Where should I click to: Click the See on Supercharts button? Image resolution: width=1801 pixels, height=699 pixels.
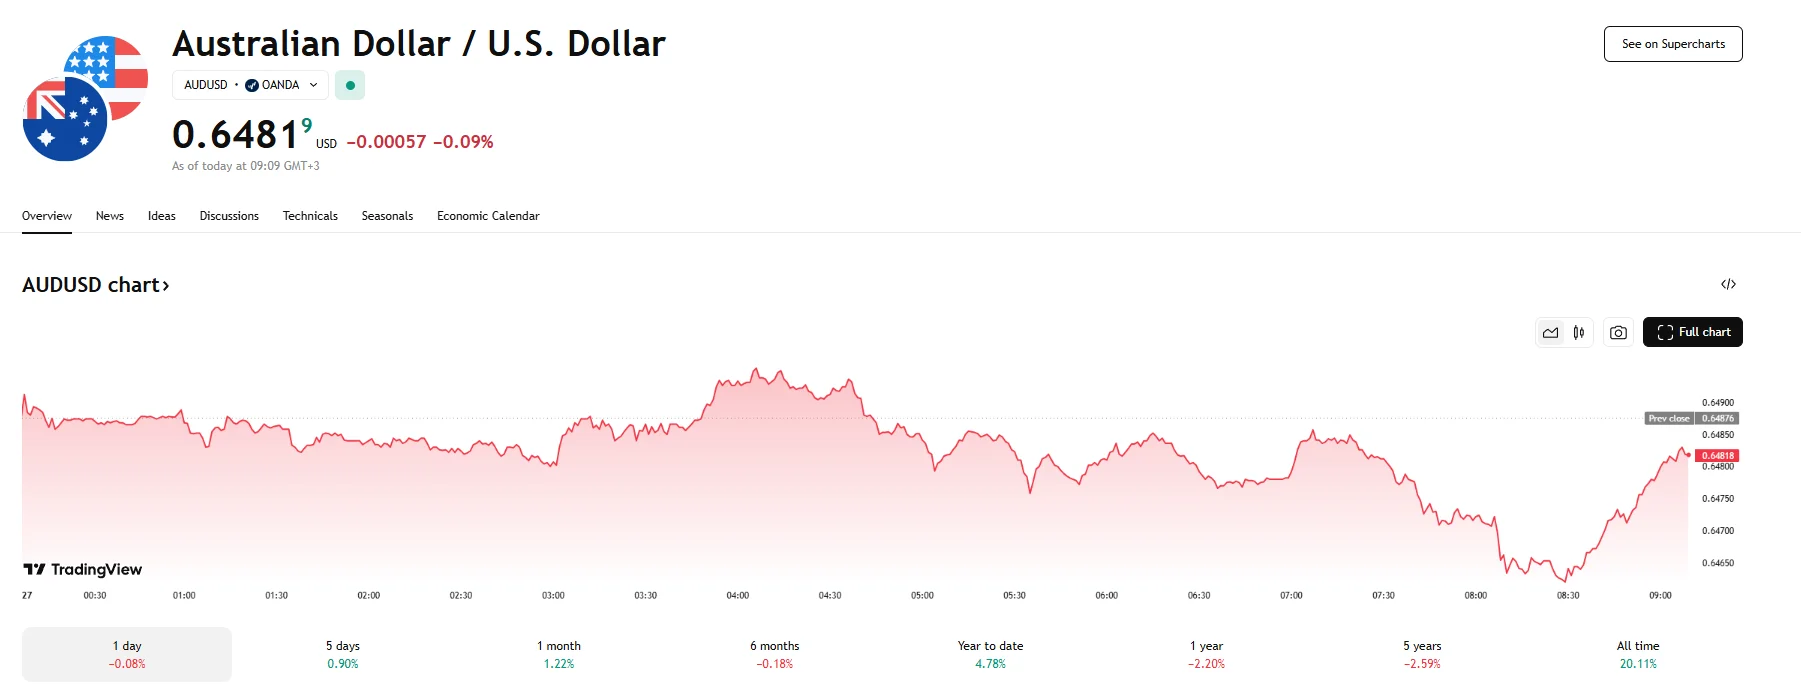[1673, 44]
